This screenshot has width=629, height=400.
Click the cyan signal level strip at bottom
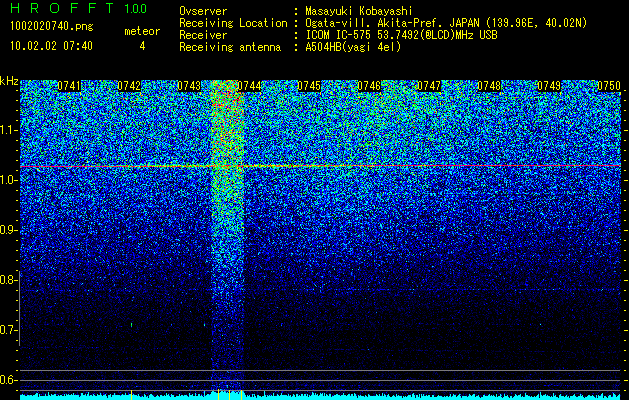(320, 396)
